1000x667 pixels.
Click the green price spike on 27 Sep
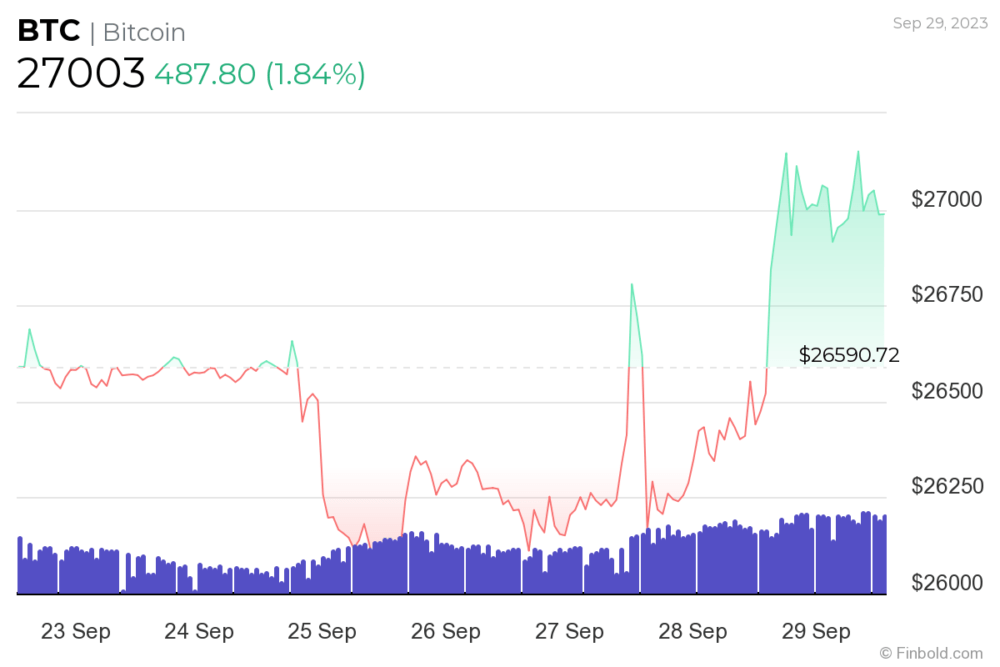635,325
